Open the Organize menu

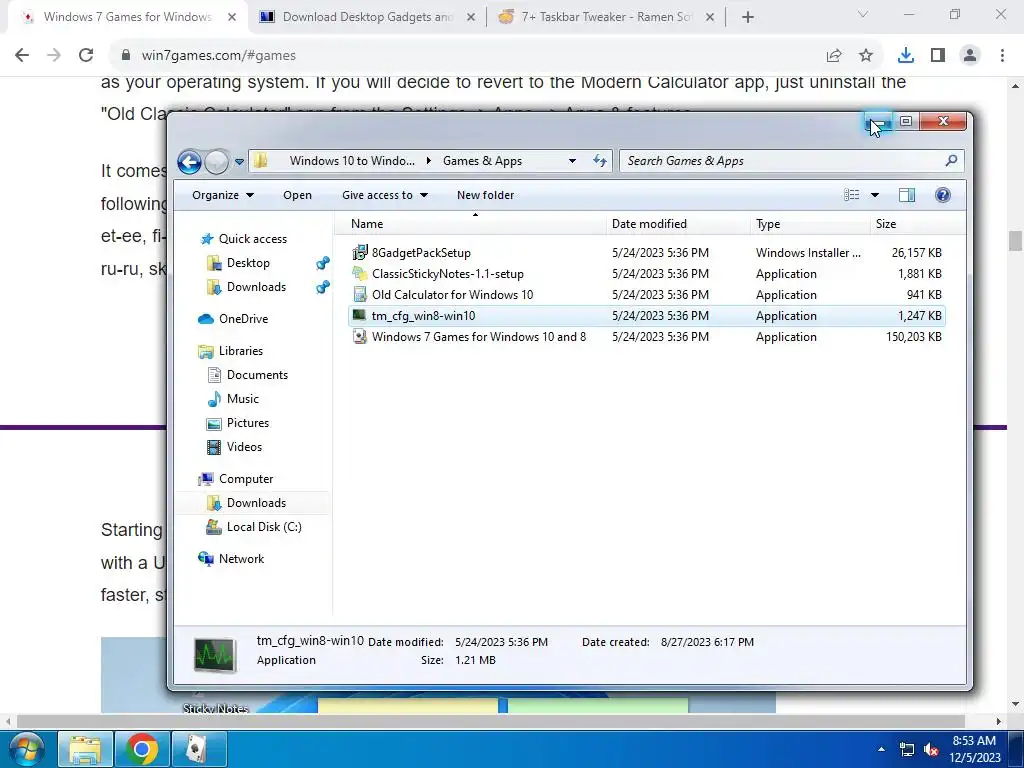(222, 195)
